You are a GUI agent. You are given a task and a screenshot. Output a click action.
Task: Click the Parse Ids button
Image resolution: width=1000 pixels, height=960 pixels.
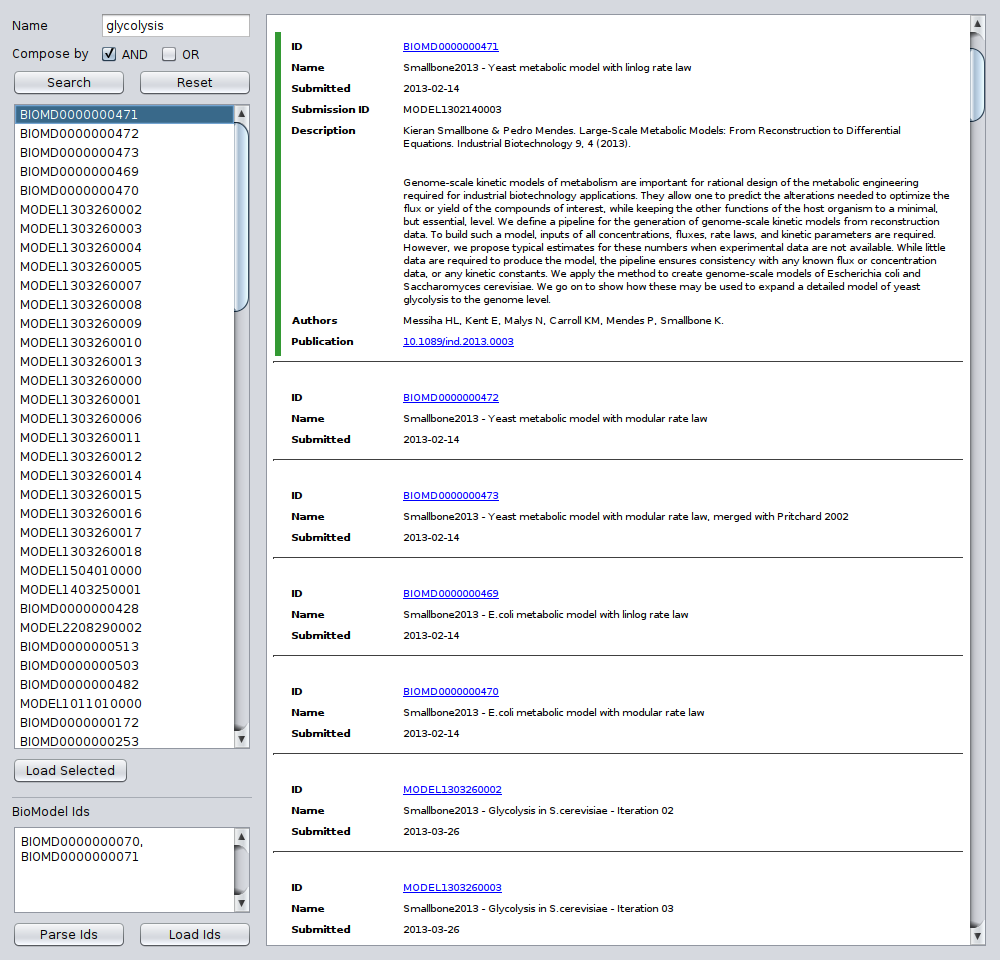click(x=69, y=934)
